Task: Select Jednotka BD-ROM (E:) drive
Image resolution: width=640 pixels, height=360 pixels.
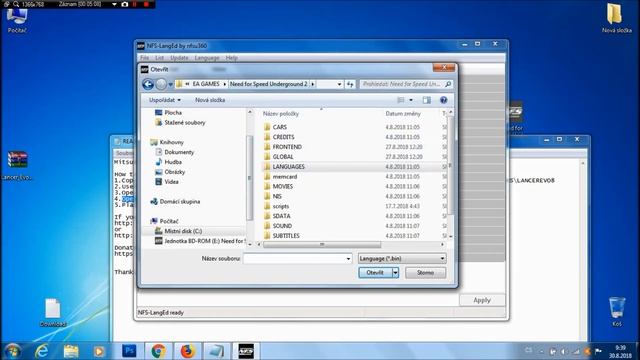Action: pyautogui.click(x=200, y=241)
